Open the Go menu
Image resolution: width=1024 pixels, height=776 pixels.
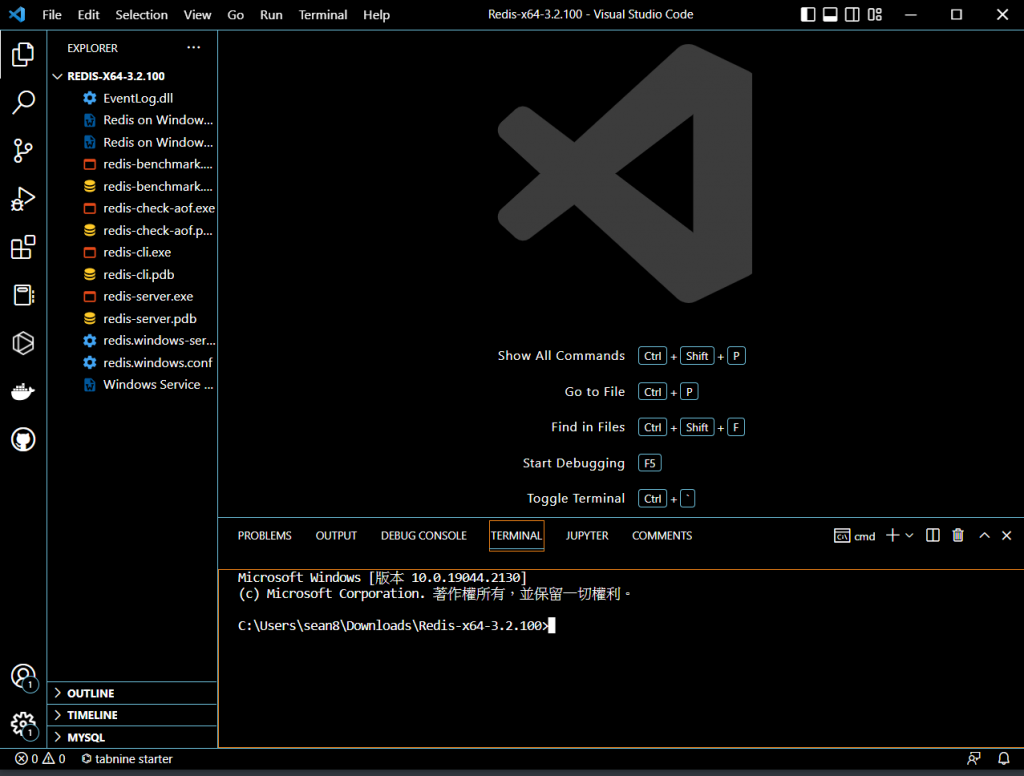[236, 14]
